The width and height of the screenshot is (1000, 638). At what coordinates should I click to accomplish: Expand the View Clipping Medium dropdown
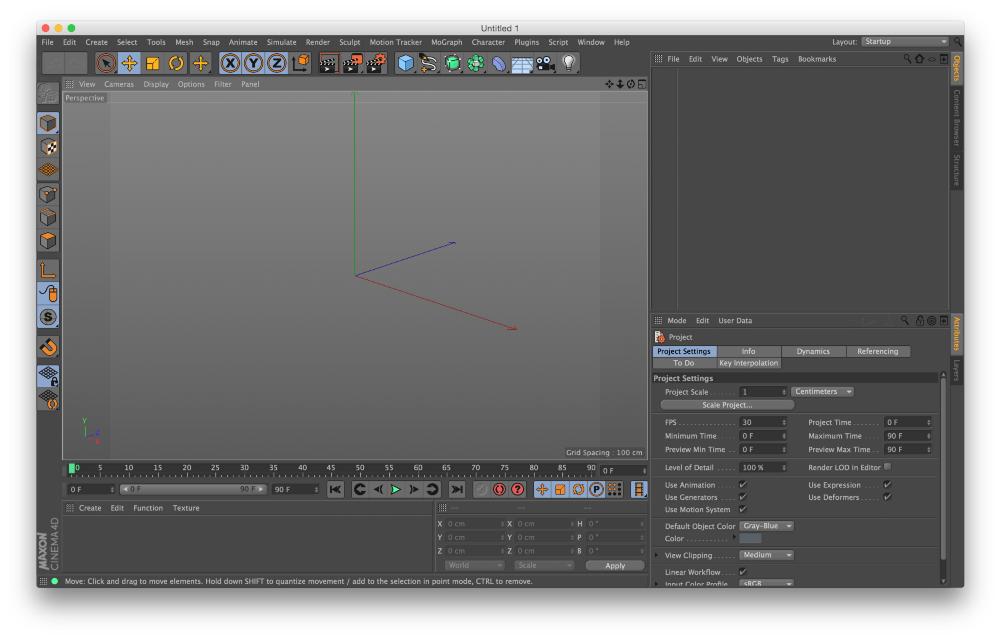[767, 555]
